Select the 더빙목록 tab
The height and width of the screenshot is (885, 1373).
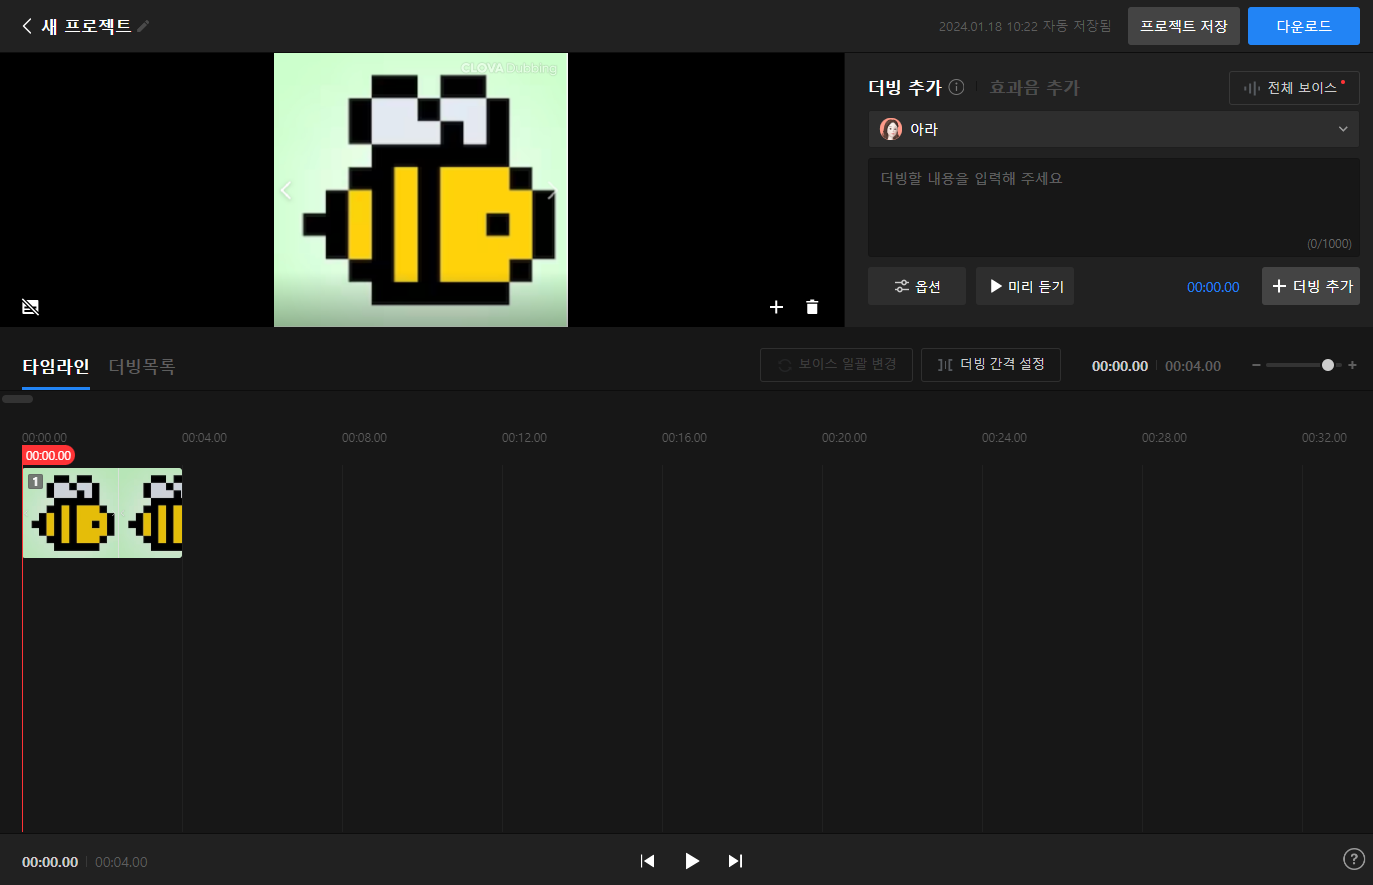click(x=142, y=367)
